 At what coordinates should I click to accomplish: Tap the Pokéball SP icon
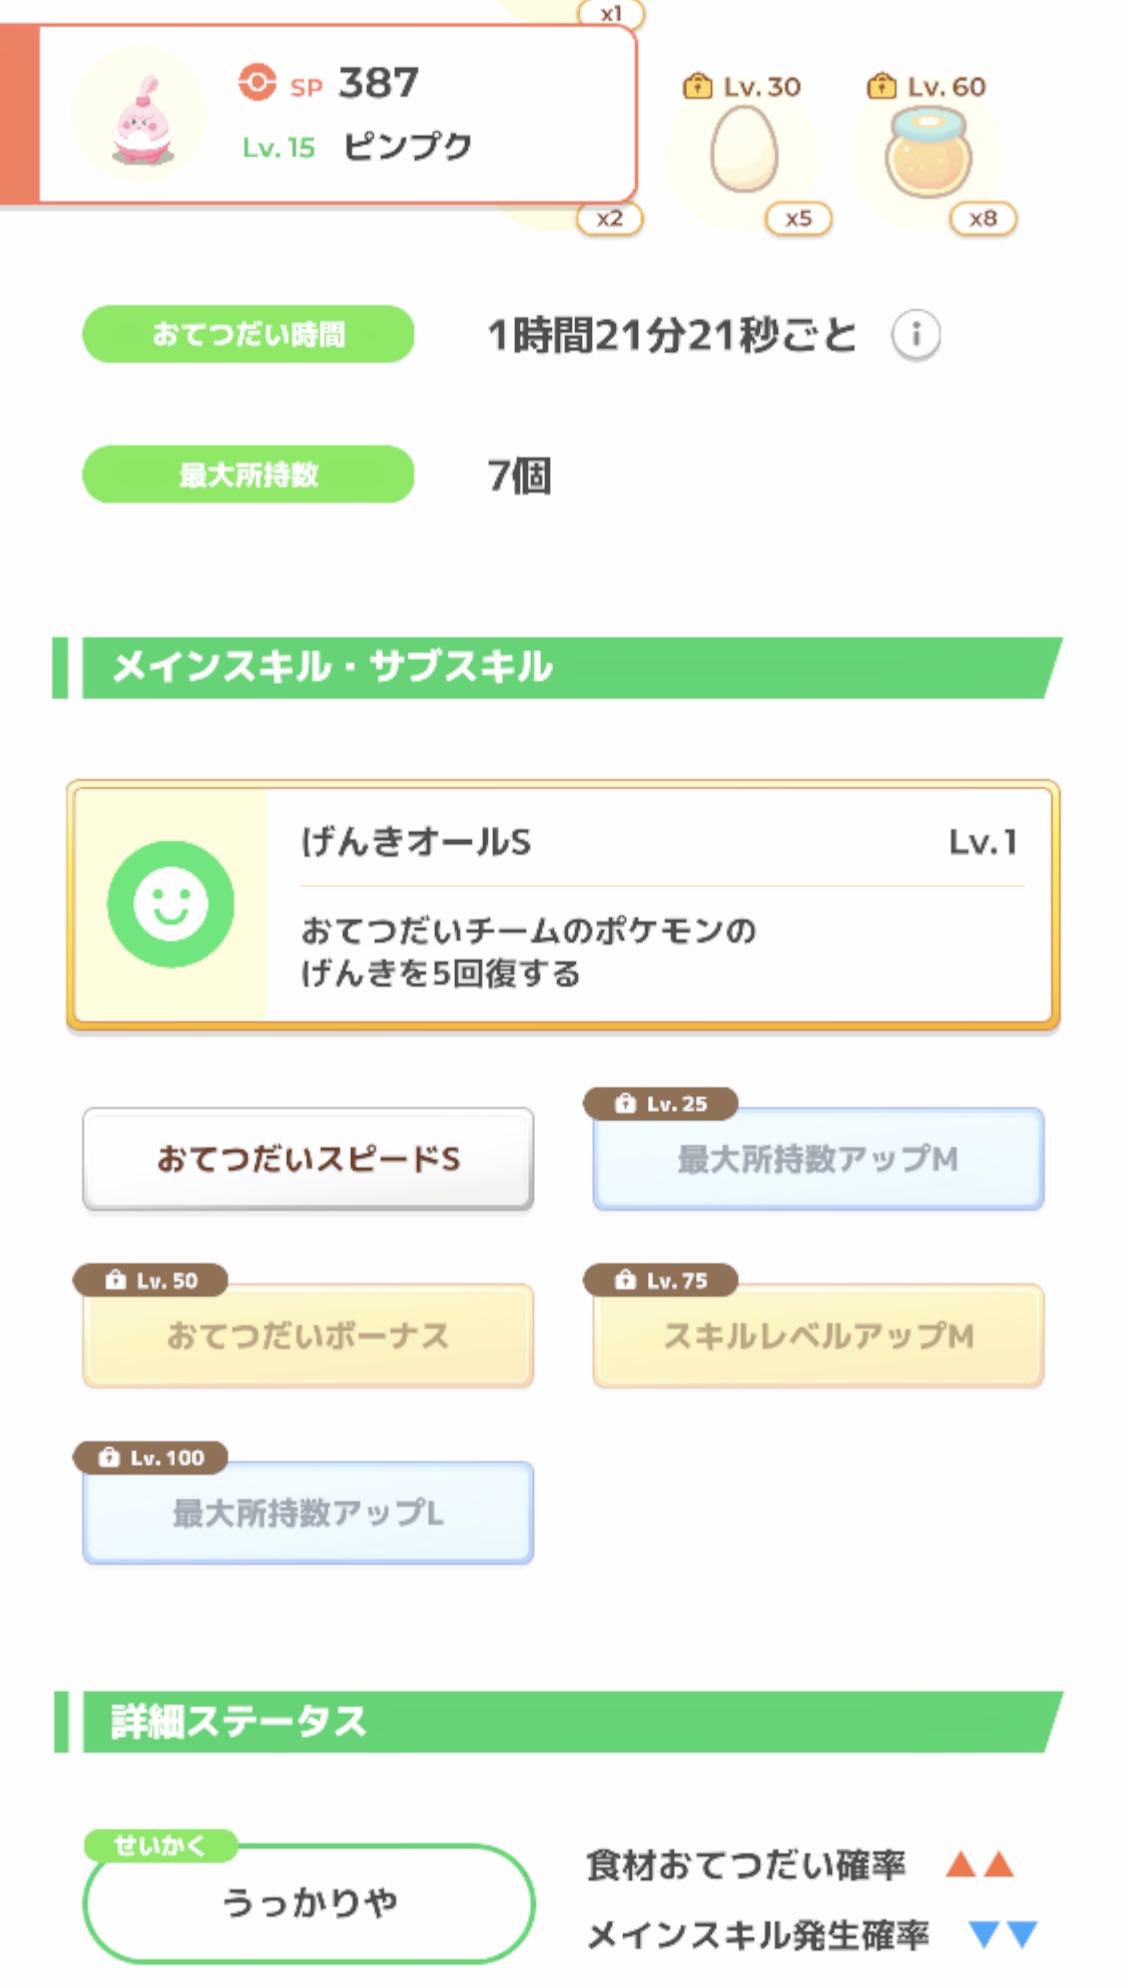[257, 82]
